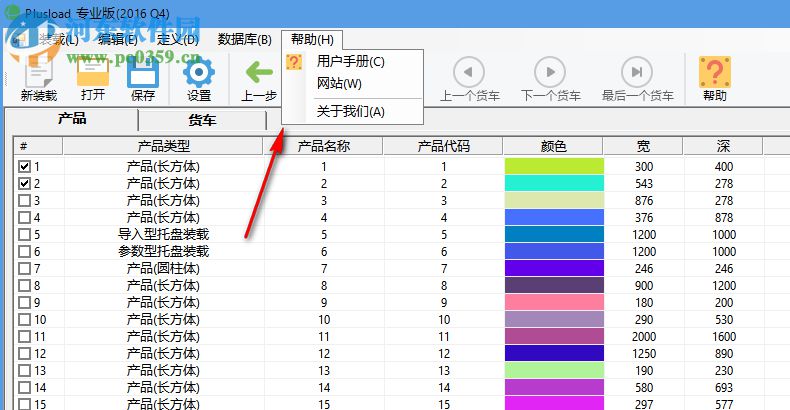Click width value 190 in row 13
The width and height of the screenshot is (790, 410).
[644, 371]
